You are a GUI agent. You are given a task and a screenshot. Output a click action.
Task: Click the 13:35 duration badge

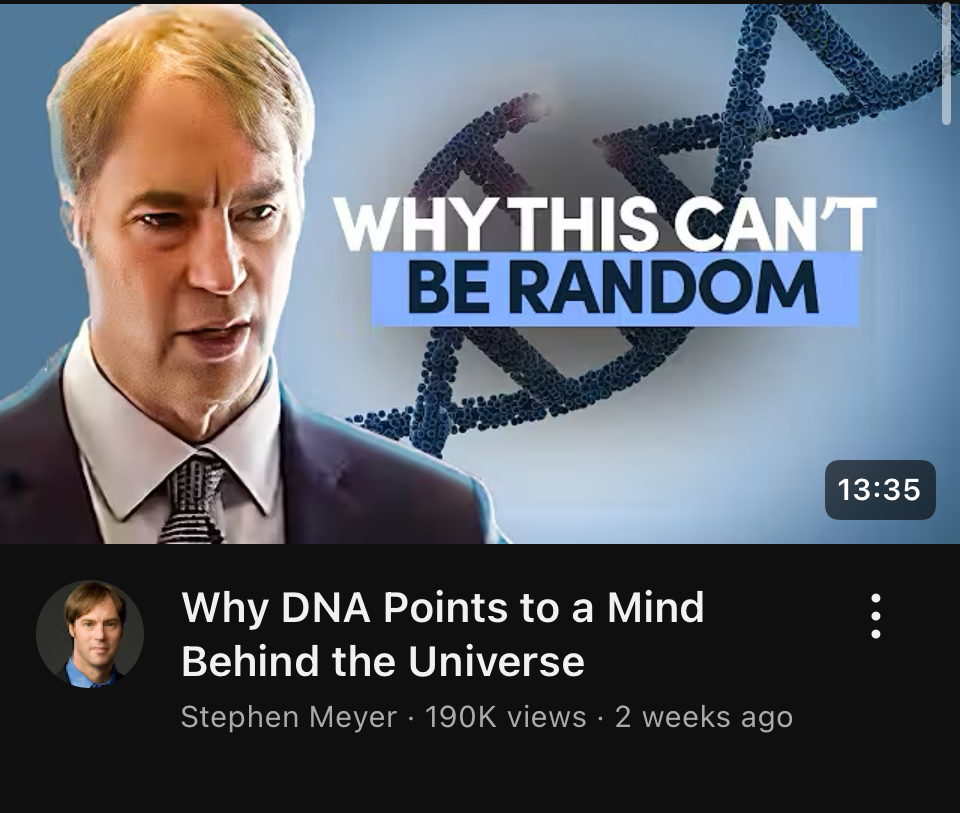880,490
